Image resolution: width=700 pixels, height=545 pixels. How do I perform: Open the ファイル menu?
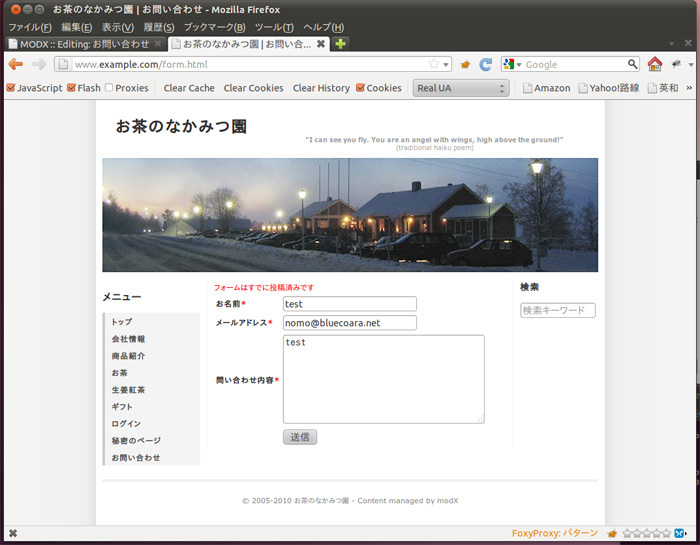(x=30, y=27)
